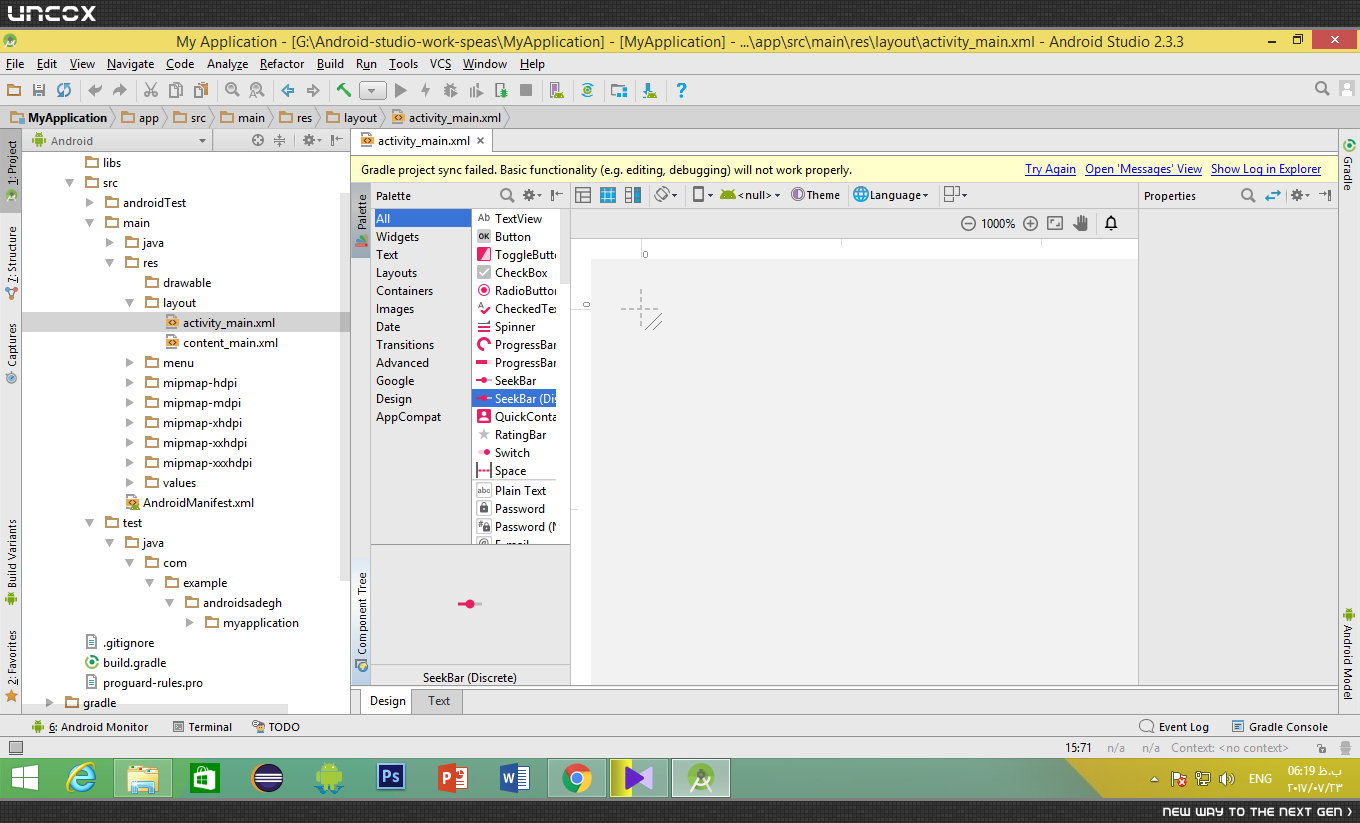Open the run configuration dropdown in toolbar
Image resolution: width=1360 pixels, height=823 pixels.
coord(372,90)
